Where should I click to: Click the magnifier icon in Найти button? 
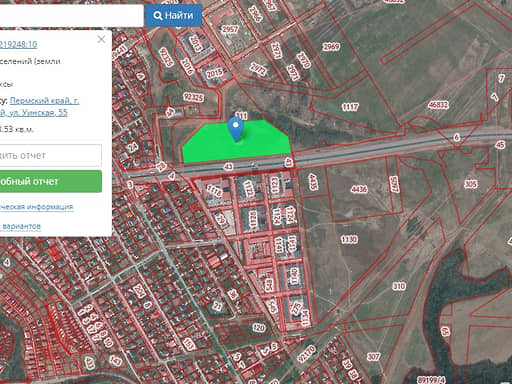point(158,15)
